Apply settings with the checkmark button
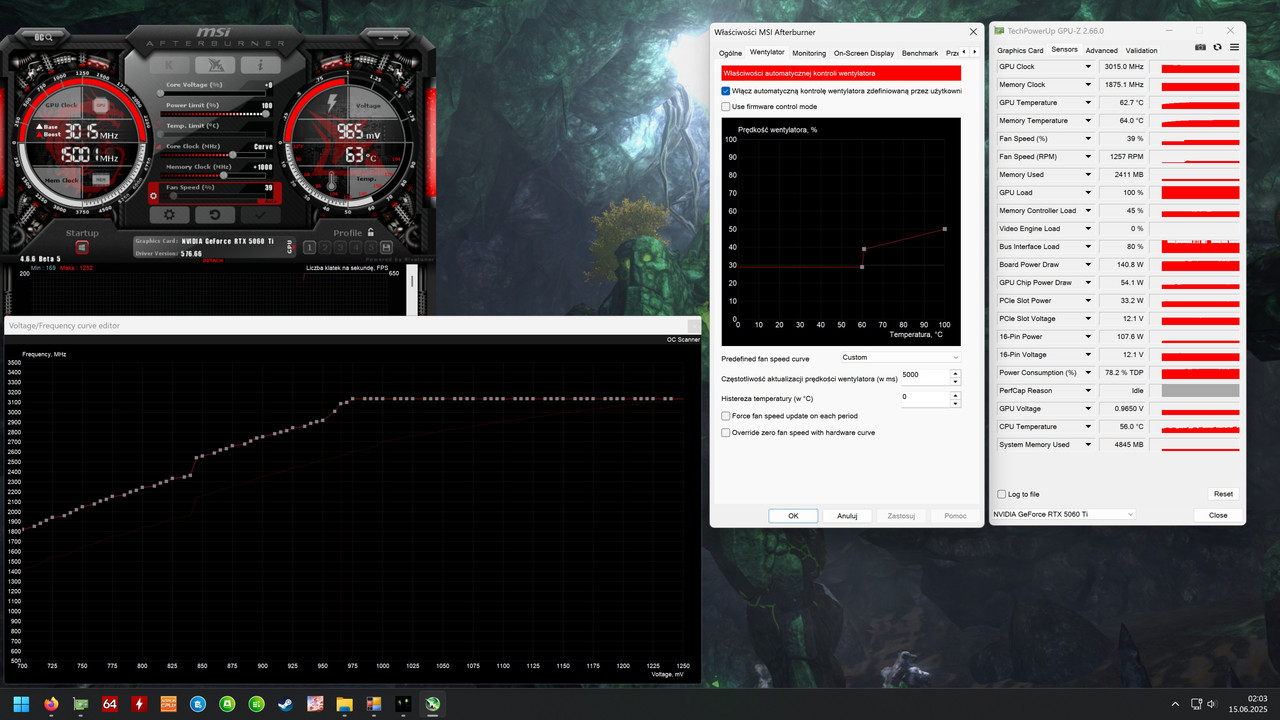 click(x=260, y=214)
